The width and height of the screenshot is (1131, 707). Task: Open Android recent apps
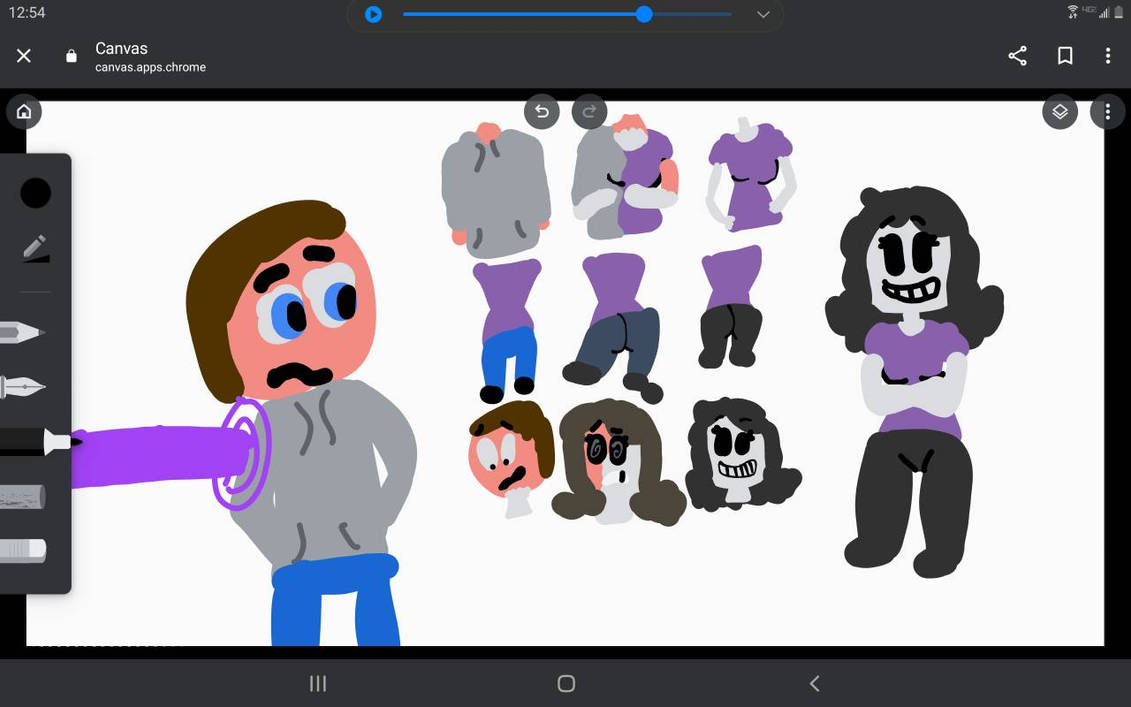tap(318, 683)
